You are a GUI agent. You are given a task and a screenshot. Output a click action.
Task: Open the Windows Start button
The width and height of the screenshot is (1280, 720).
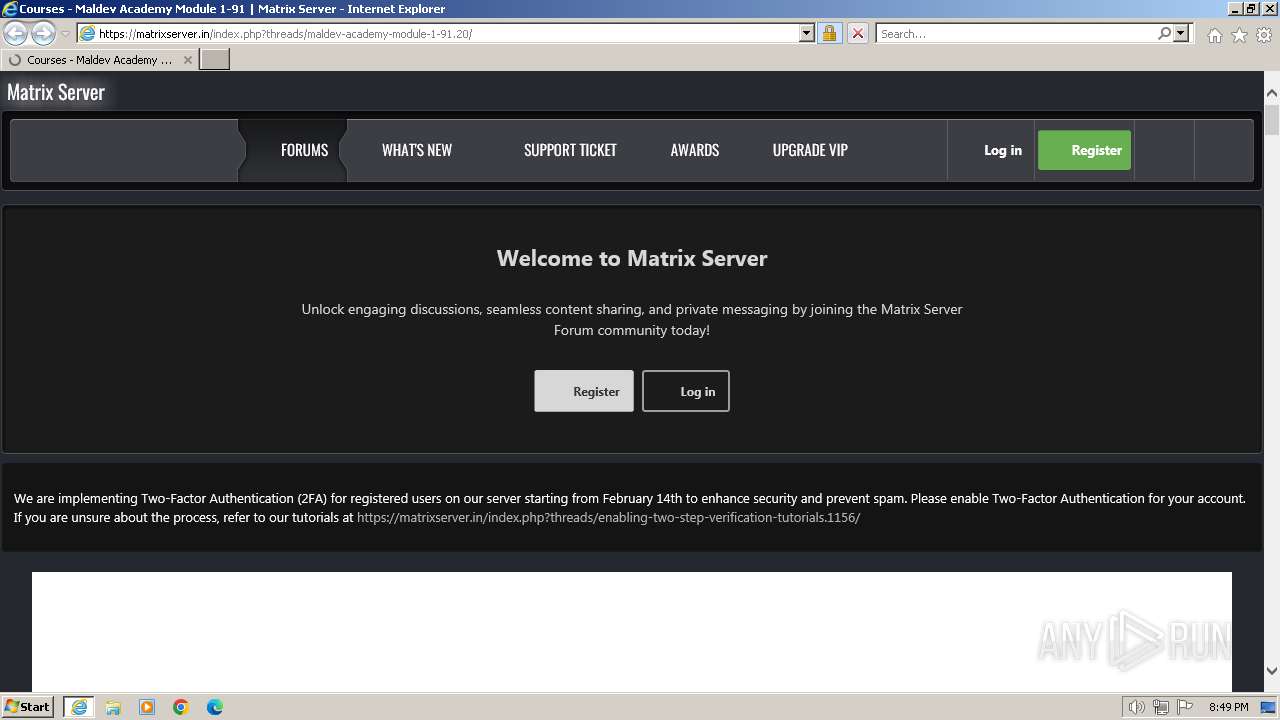tap(27, 706)
